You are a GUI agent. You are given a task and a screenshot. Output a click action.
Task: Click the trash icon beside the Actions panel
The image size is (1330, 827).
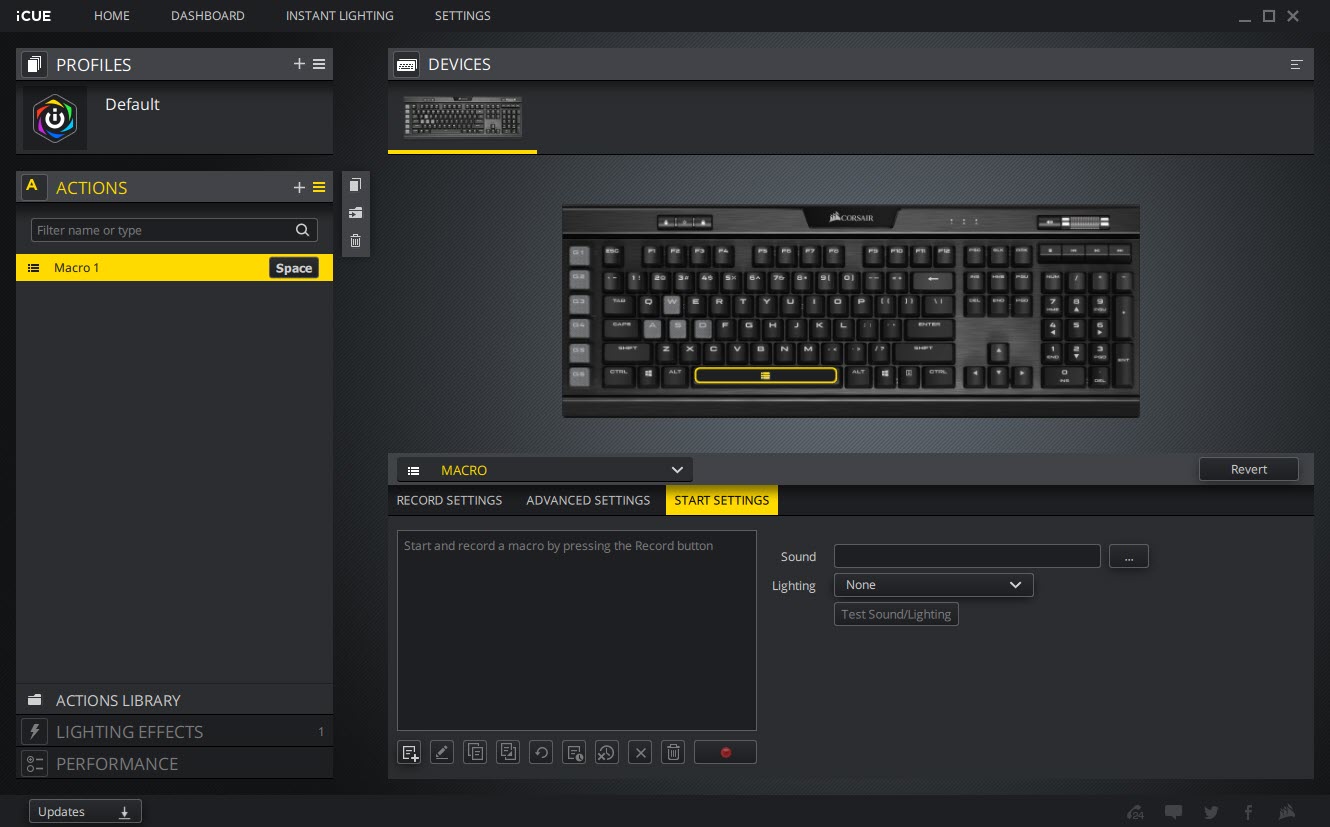tap(355, 240)
